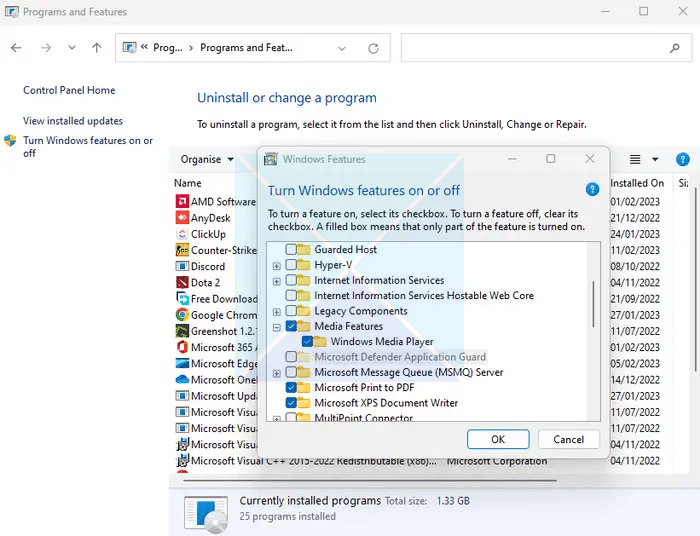This screenshot has width=700, height=536.
Task: Enable Microsoft Message Queue (MSMQ) Server checkbox
Action: click(x=291, y=372)
